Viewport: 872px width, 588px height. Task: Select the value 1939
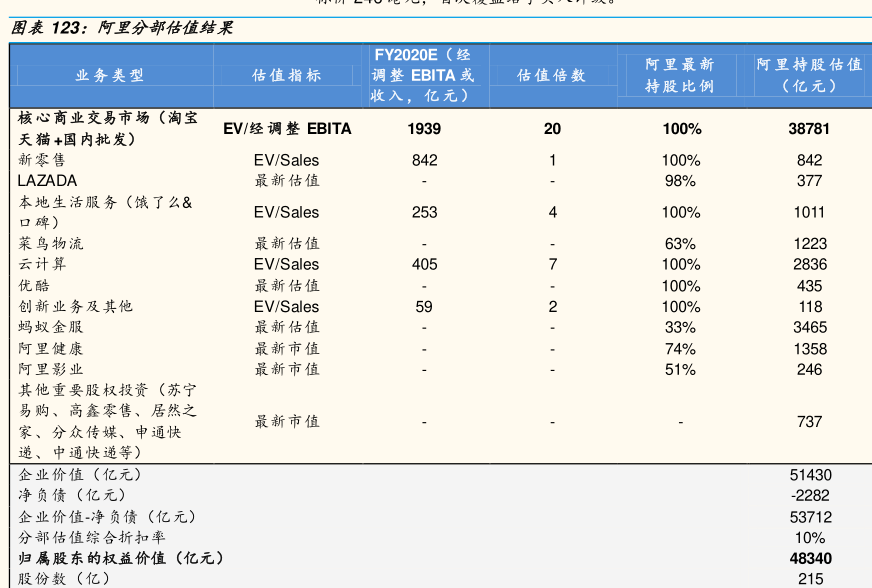pos(424,129)
